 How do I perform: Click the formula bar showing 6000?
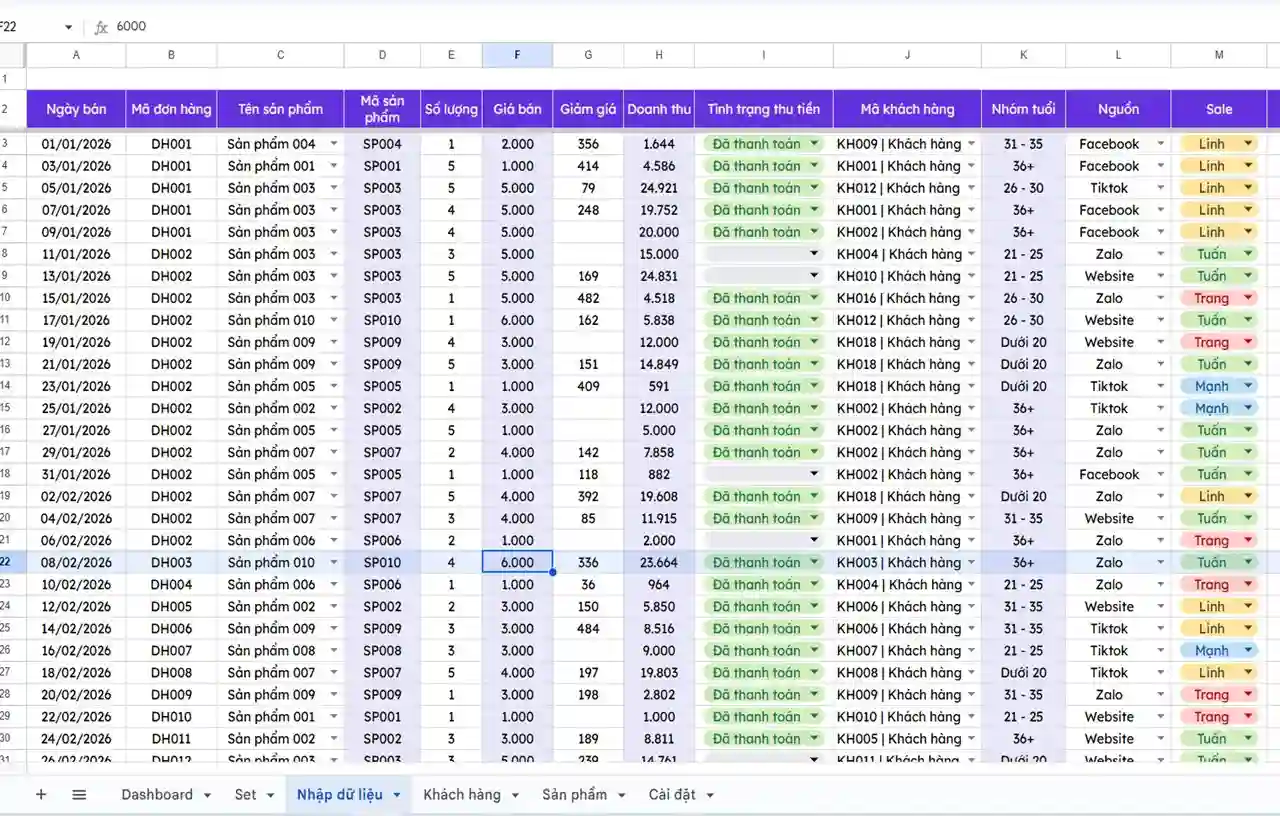tap(600, 27)
